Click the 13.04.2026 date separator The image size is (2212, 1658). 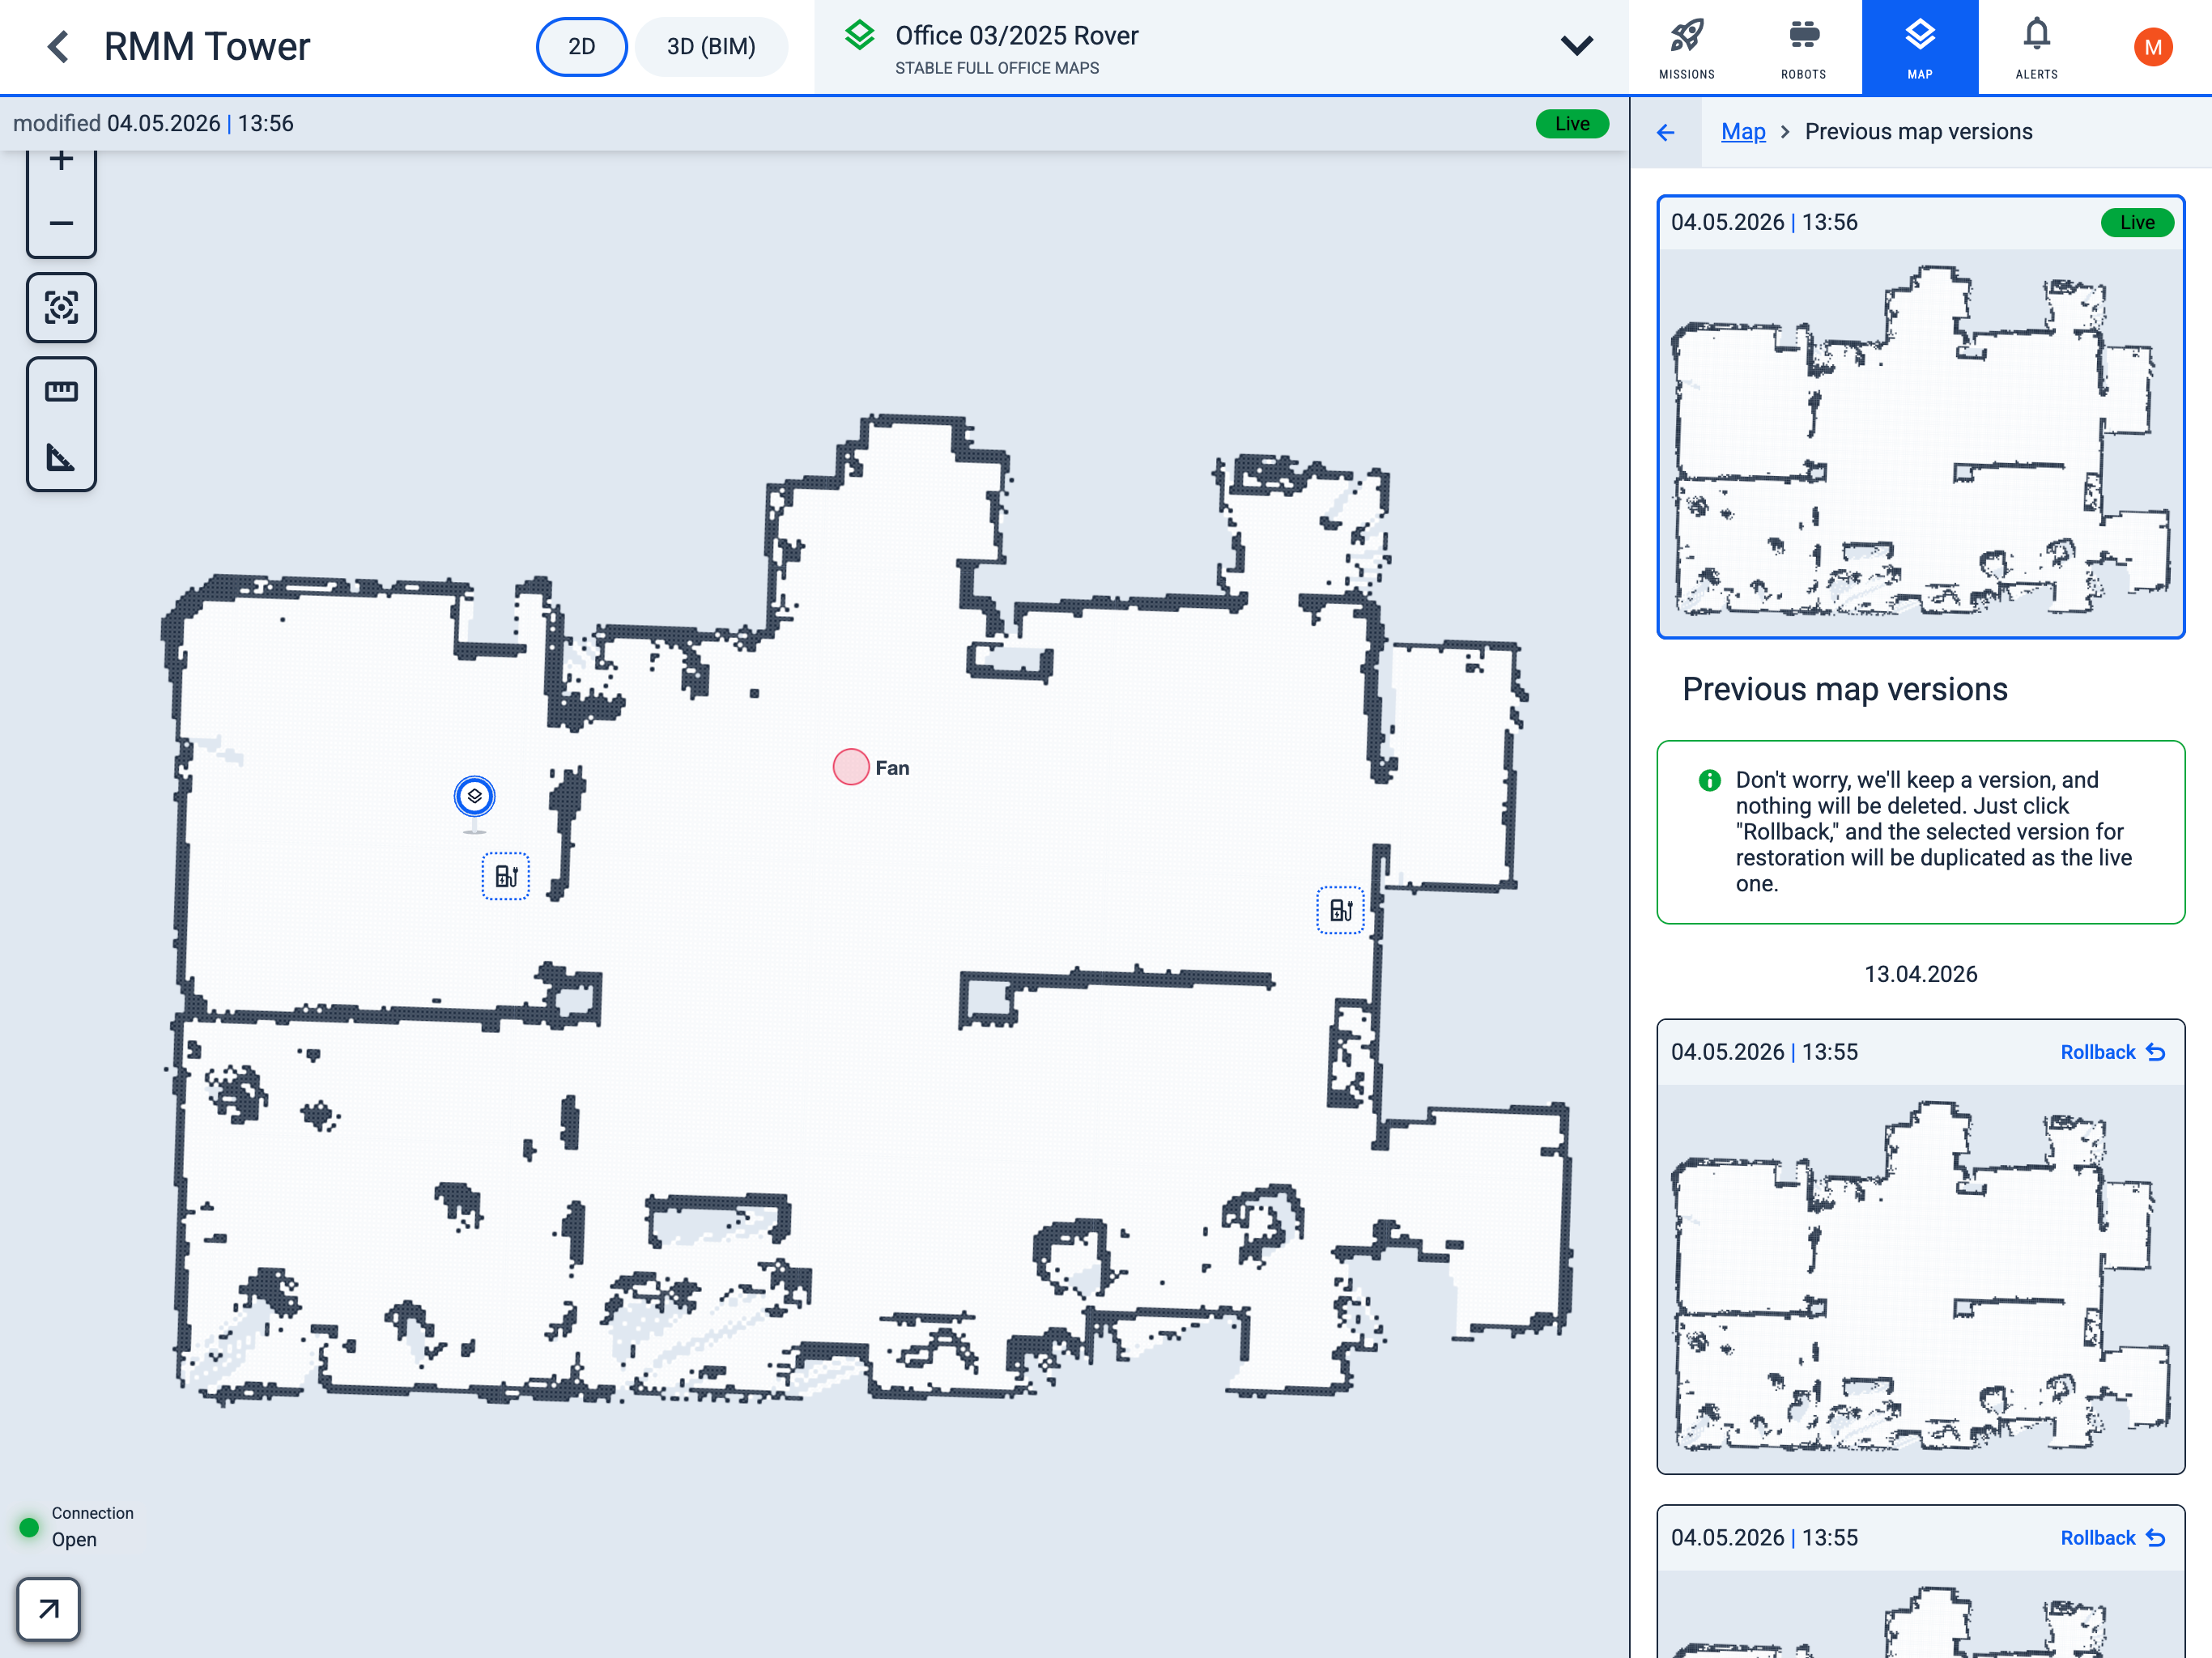click(1920, 974)
